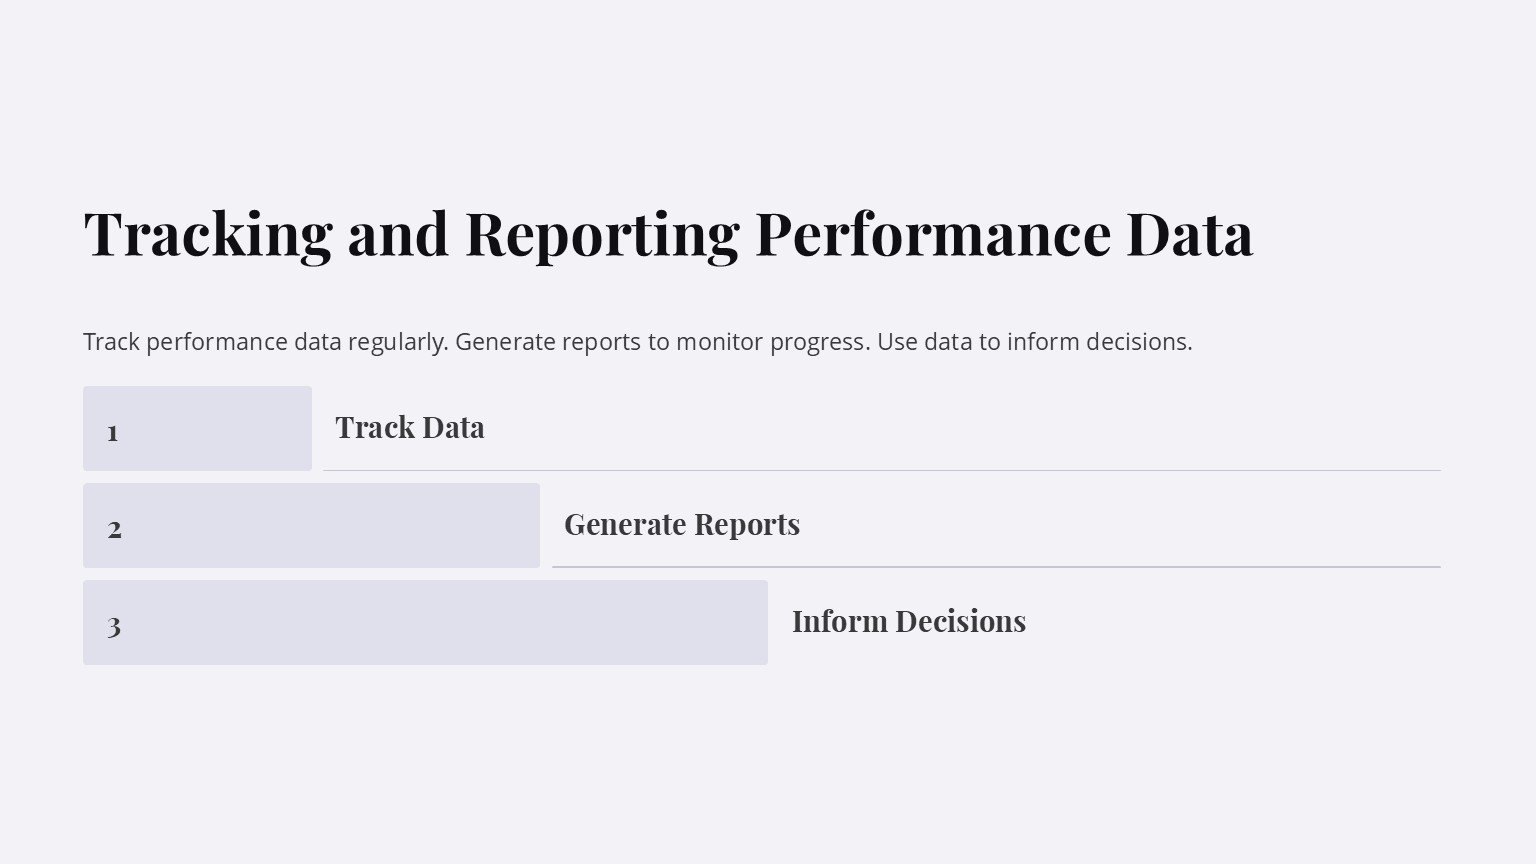This screenshot has height=864, width=1536.
Task: Click the number 1 label
Action: tap(113, 432)
